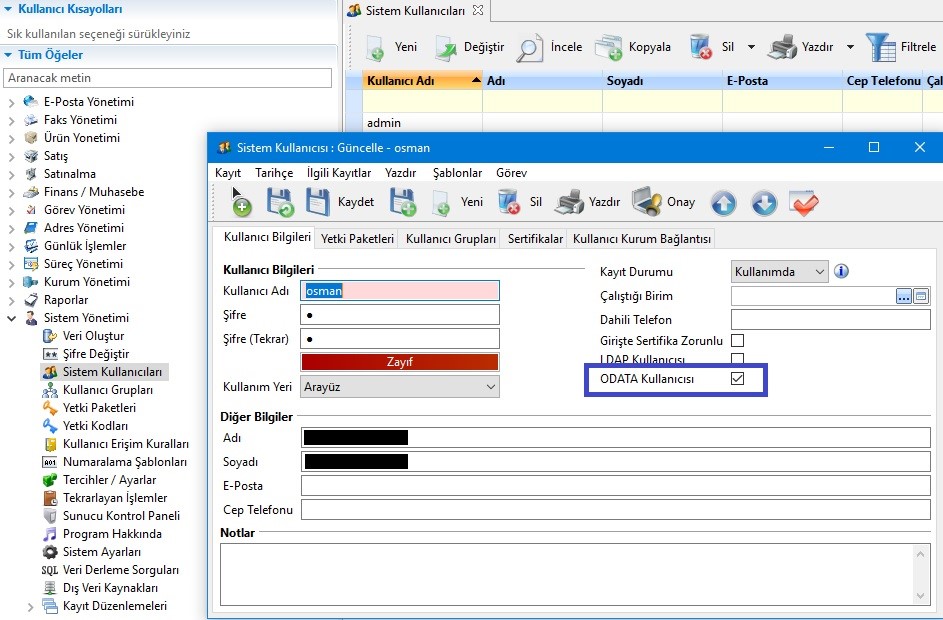Click the Kopyala icon in main toolbar
Screen dimensions: 943x620
tap(608, 47)
